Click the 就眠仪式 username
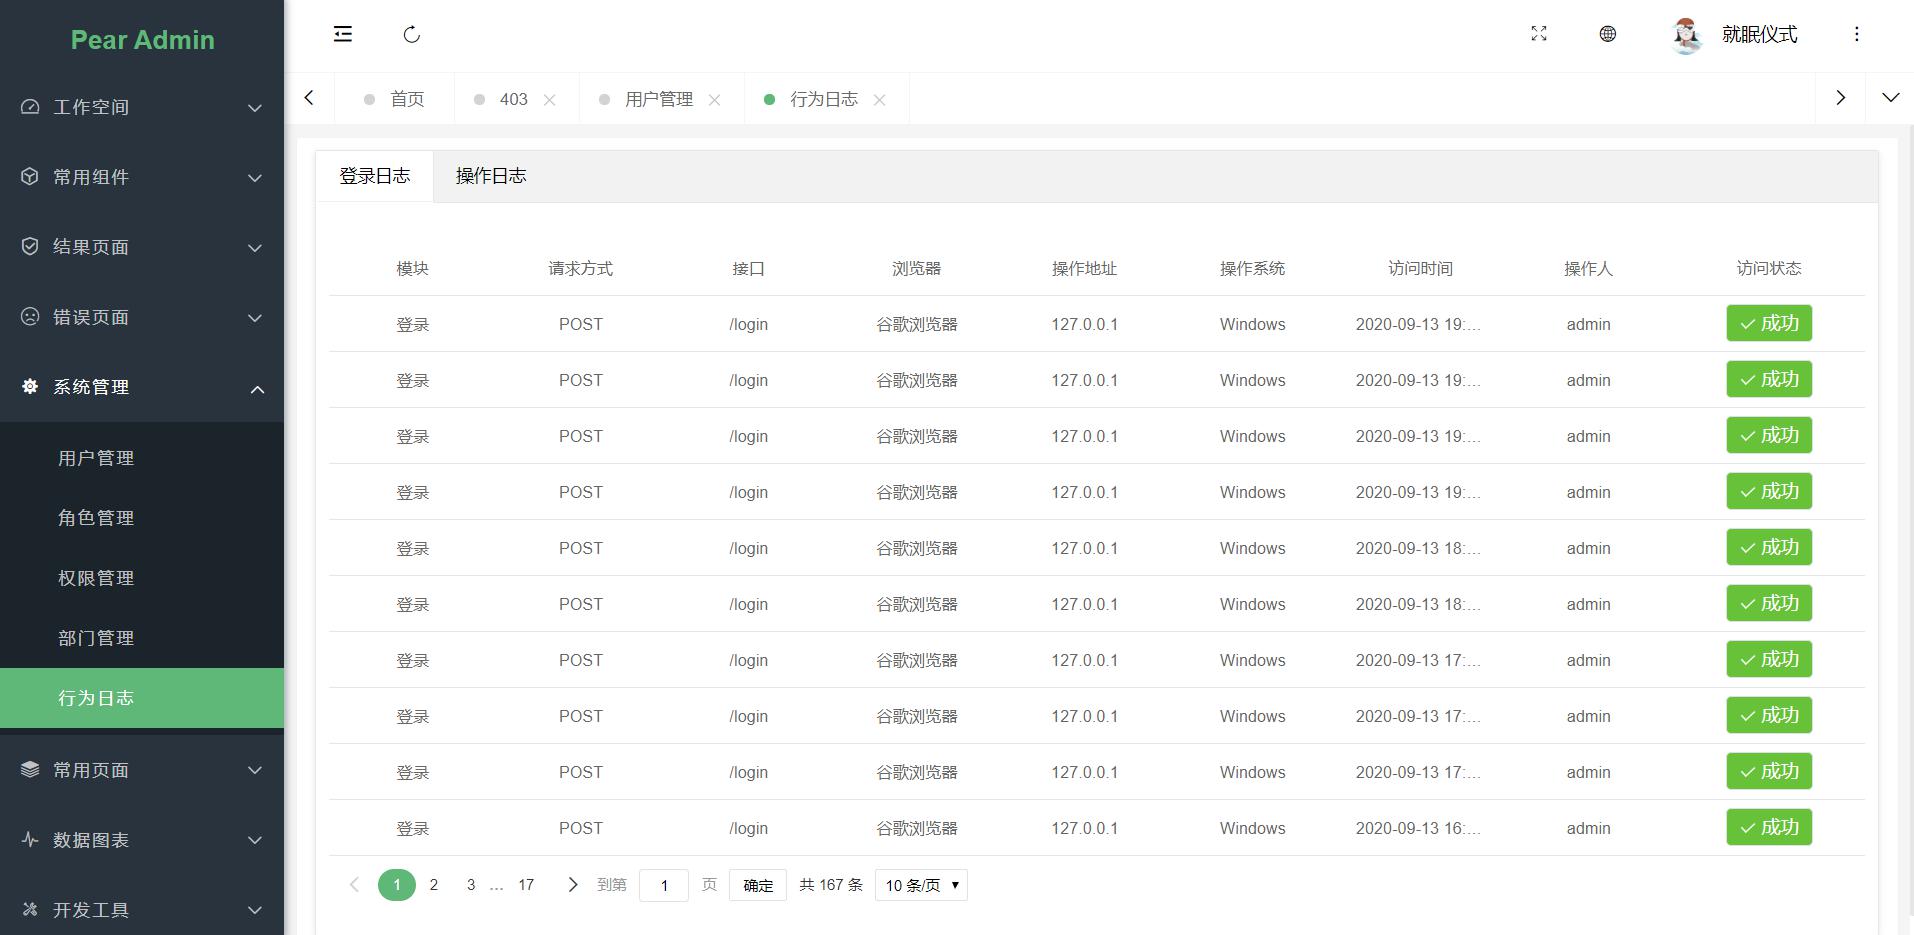 (x=1759, y=35)
